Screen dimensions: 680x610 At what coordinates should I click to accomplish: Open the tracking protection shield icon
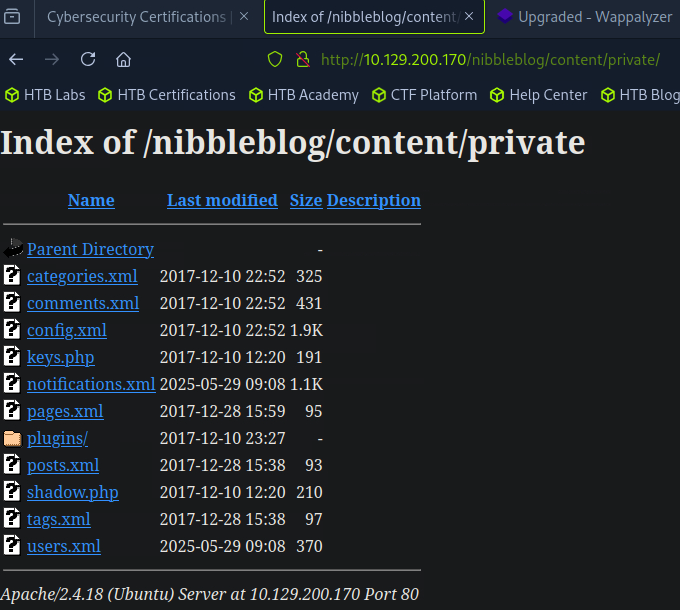tap(275, 59)
